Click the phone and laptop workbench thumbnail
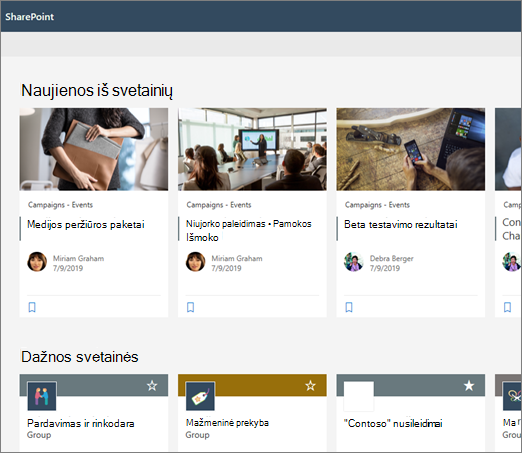522x453 pixels. 411,149
